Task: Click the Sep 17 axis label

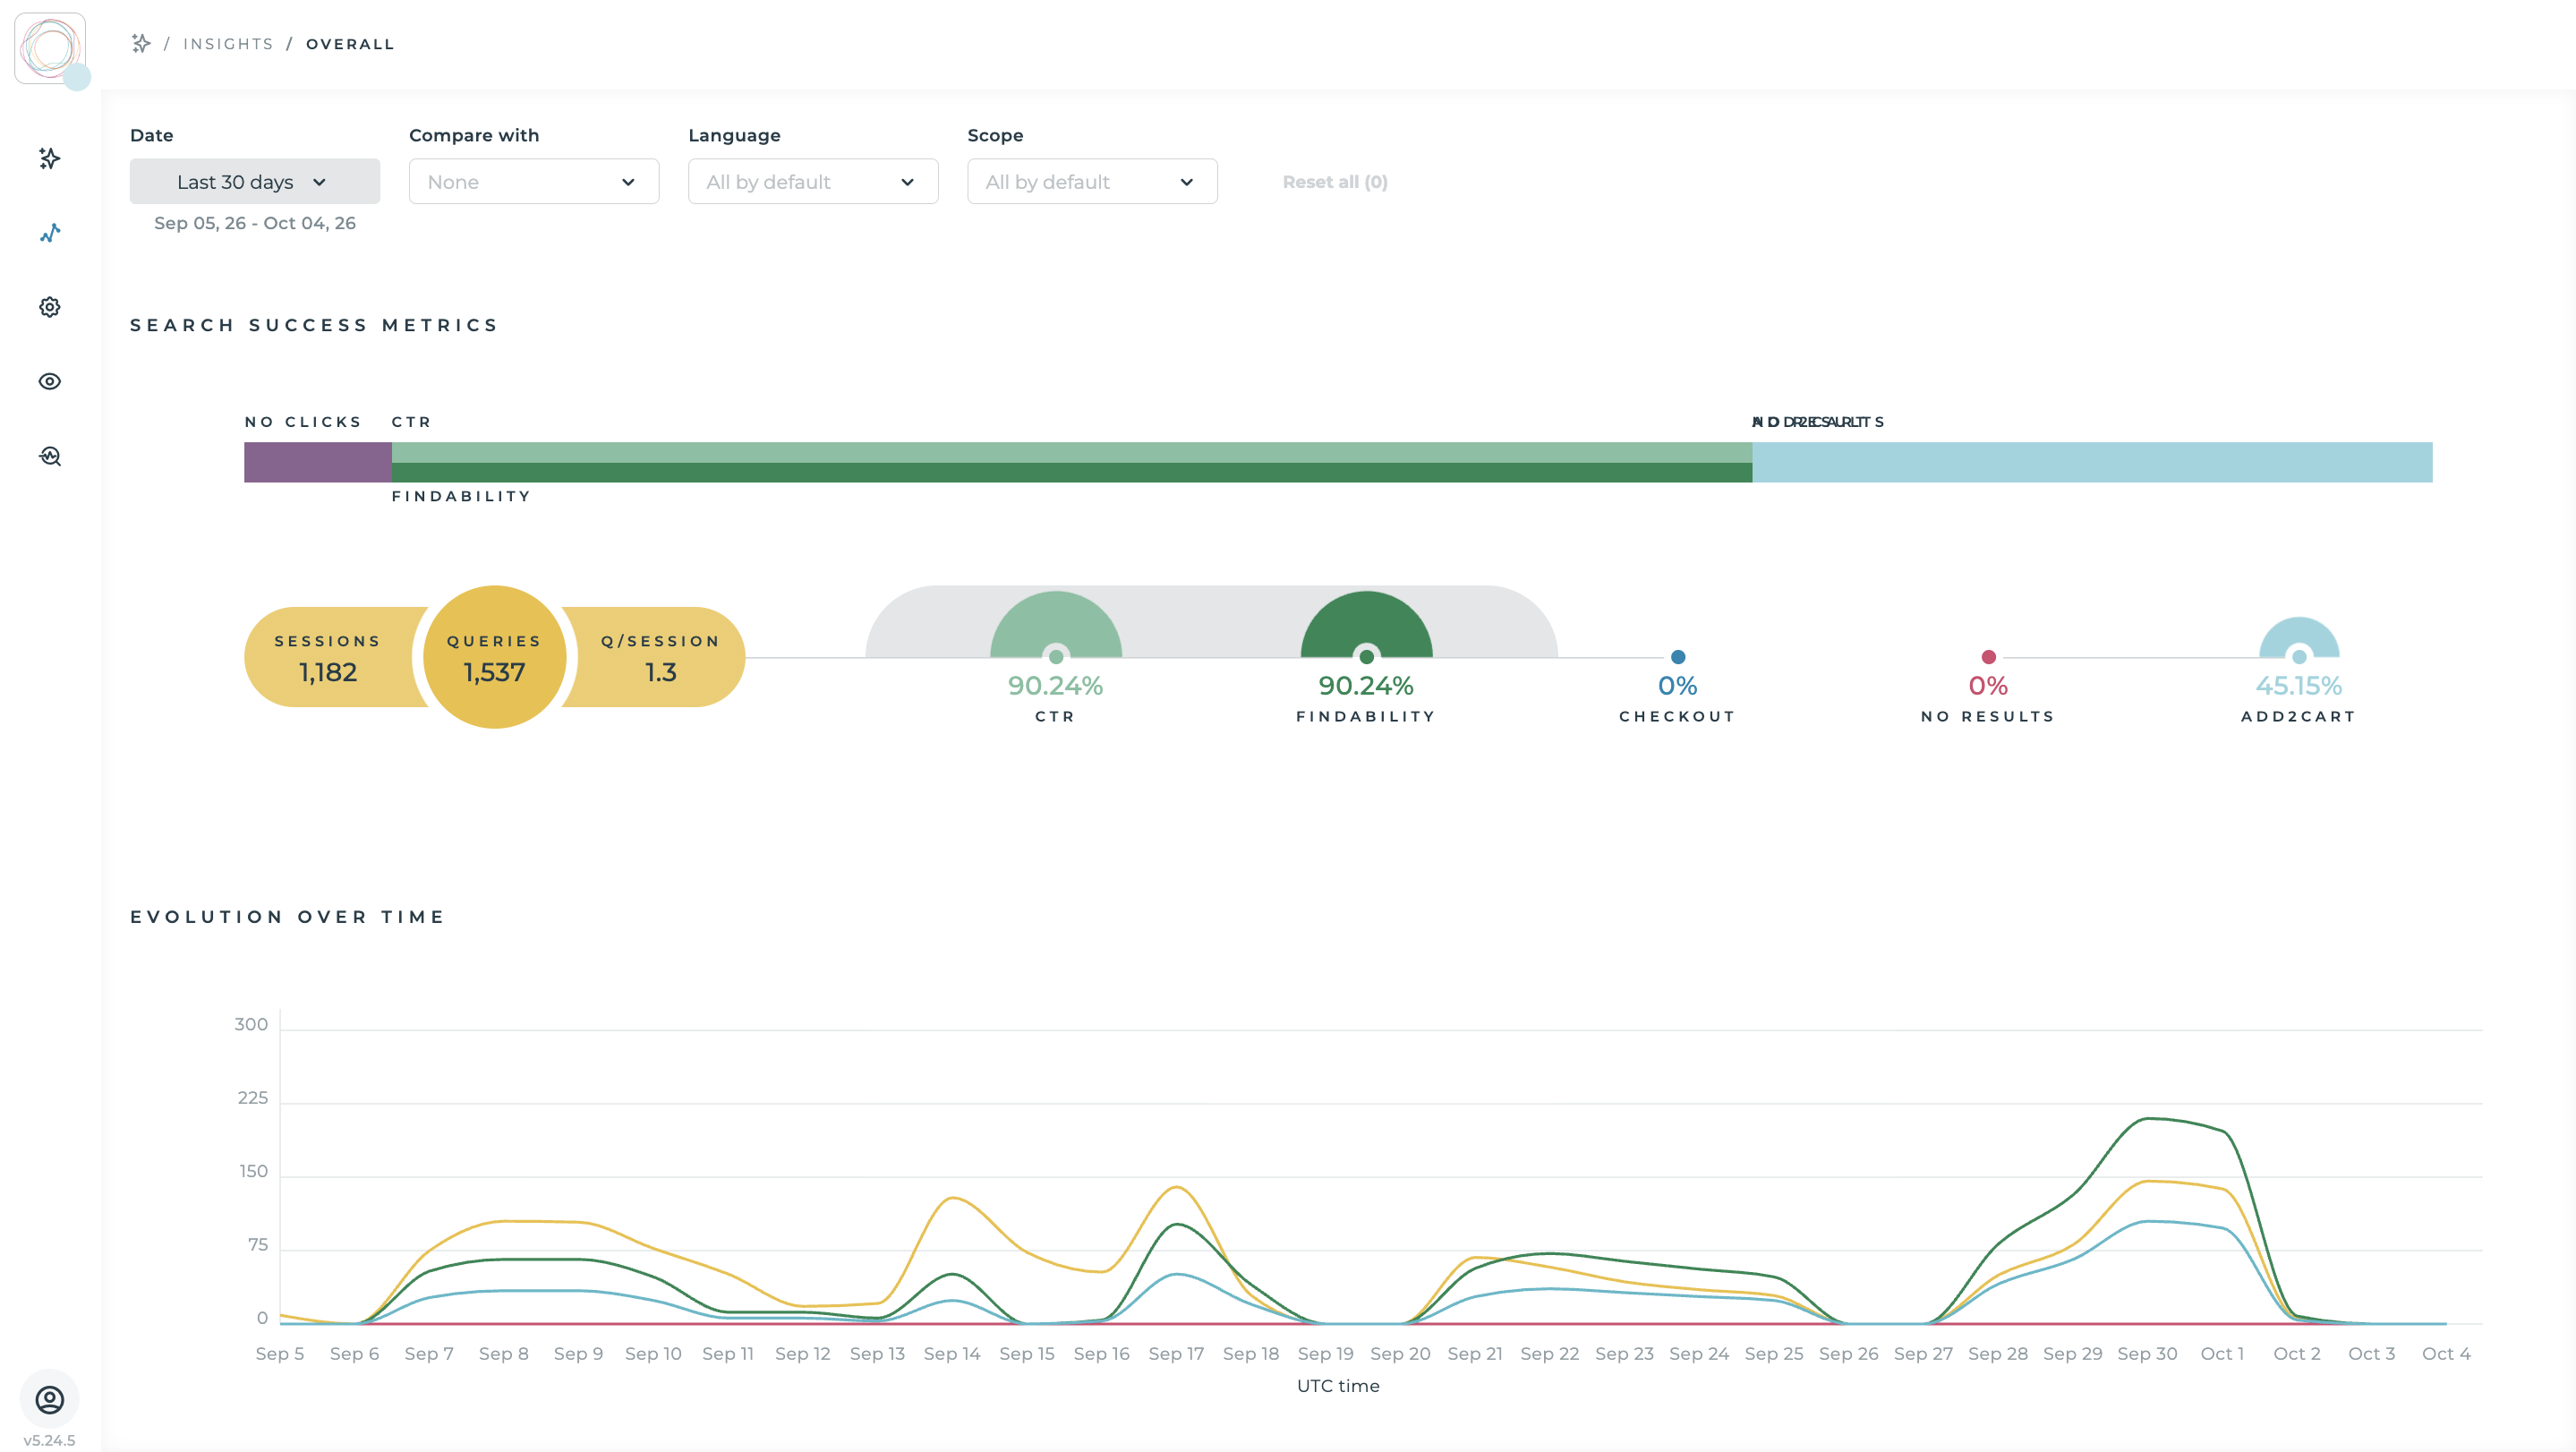Action: point(1176,1354)
